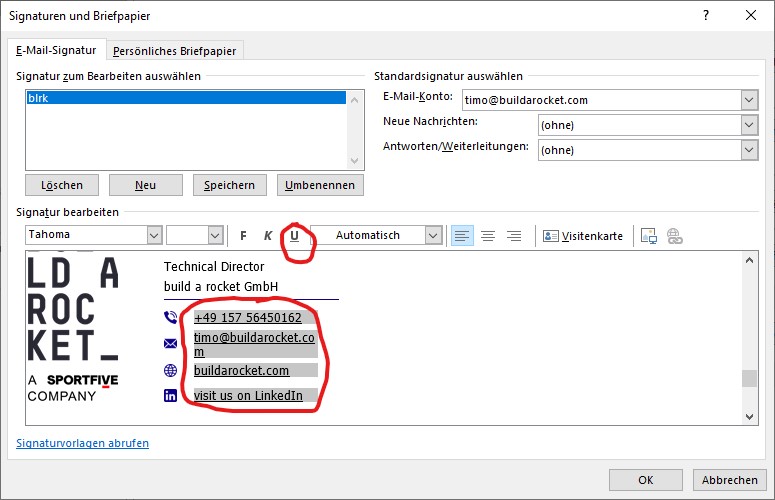Open the Neue Nachrichten signature dropdown
The height and width of the screenshot is (500, 775).
click(x=749, y=125)
